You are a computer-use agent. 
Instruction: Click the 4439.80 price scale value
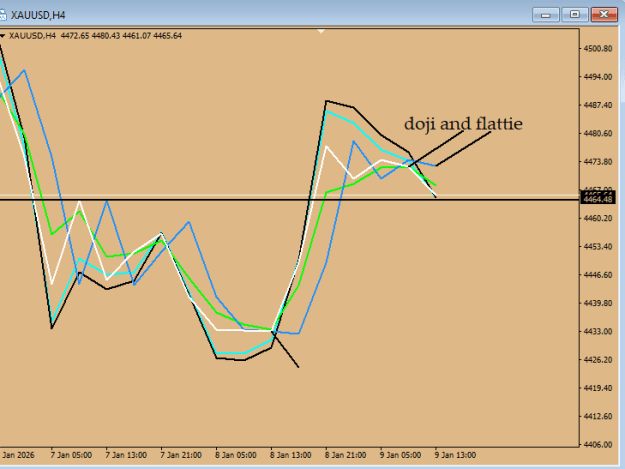(x=598, y=303)
